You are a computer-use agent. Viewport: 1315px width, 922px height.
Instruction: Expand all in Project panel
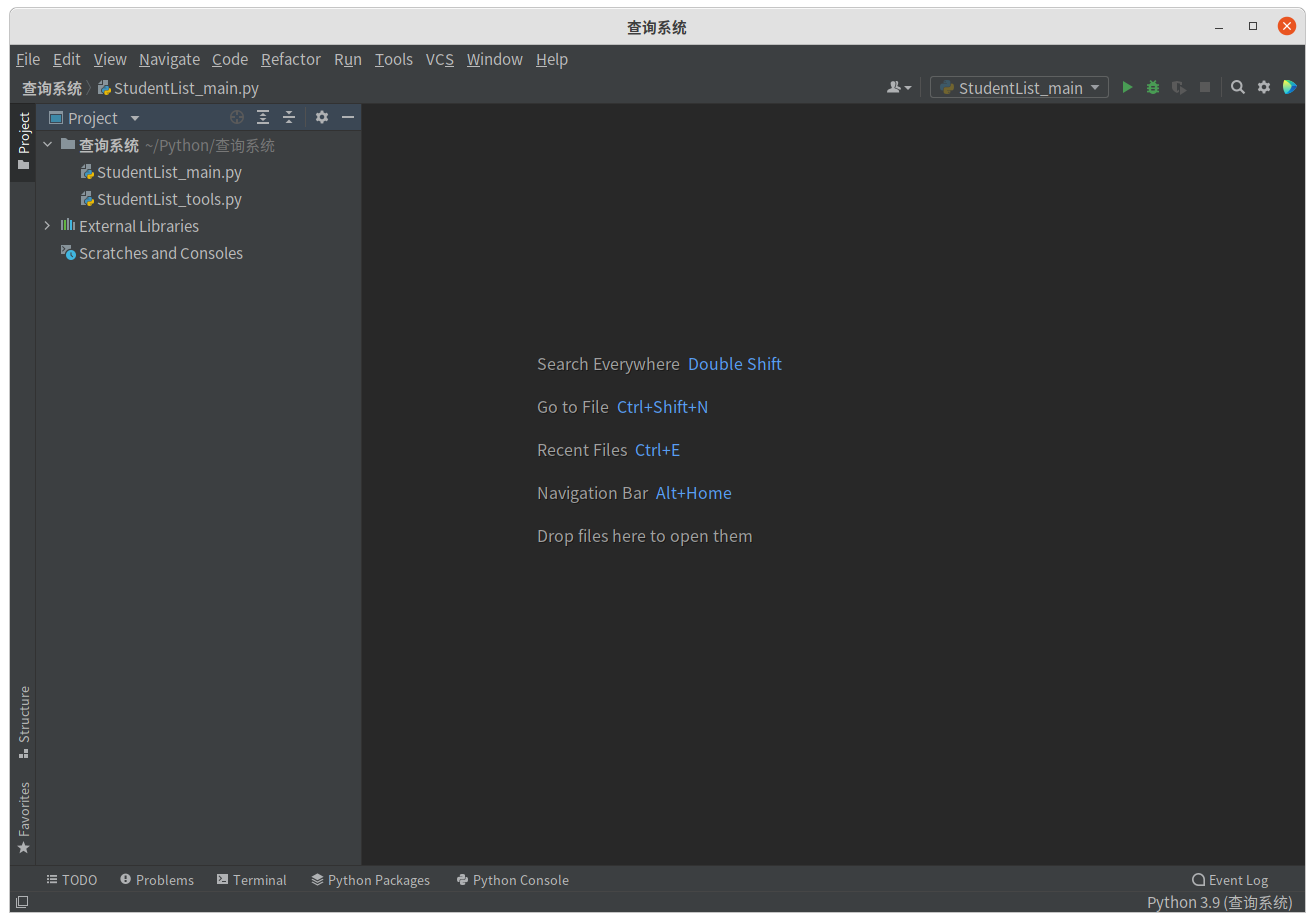263,118
